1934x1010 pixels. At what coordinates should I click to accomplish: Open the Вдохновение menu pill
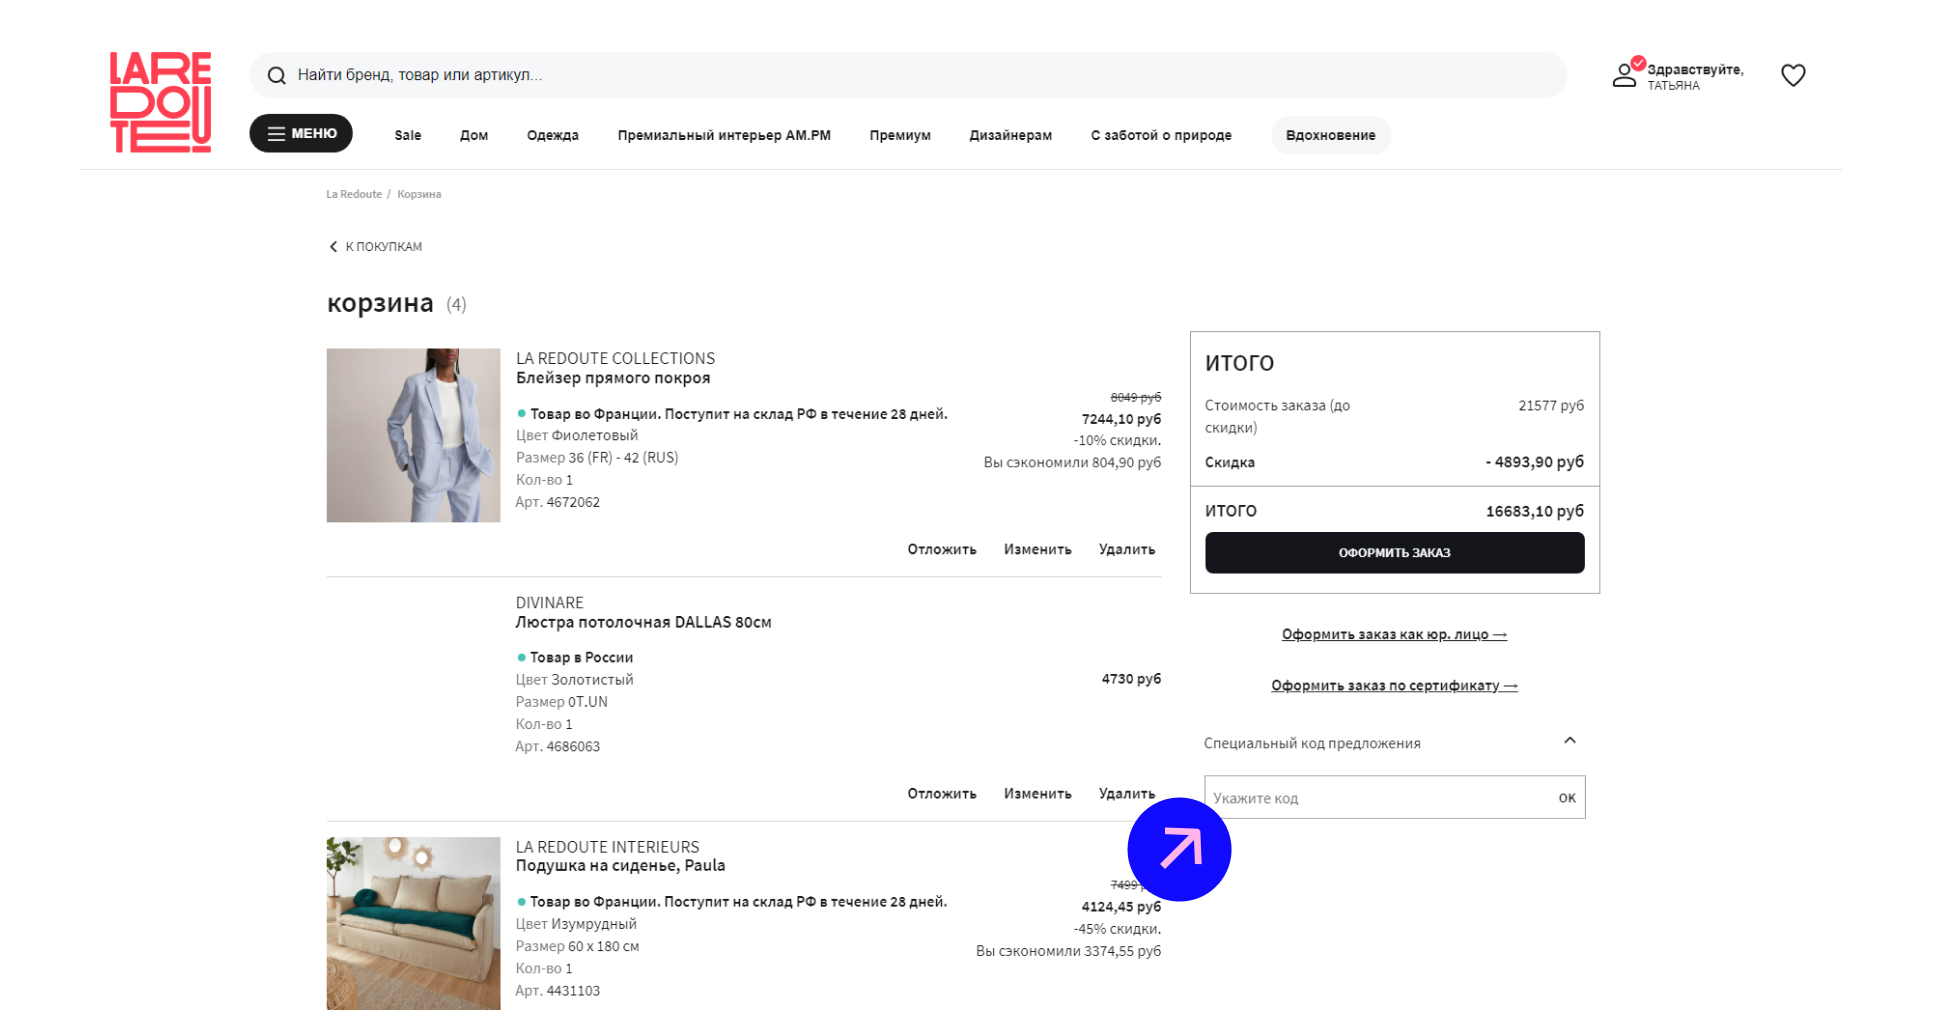pos(1331,135)
